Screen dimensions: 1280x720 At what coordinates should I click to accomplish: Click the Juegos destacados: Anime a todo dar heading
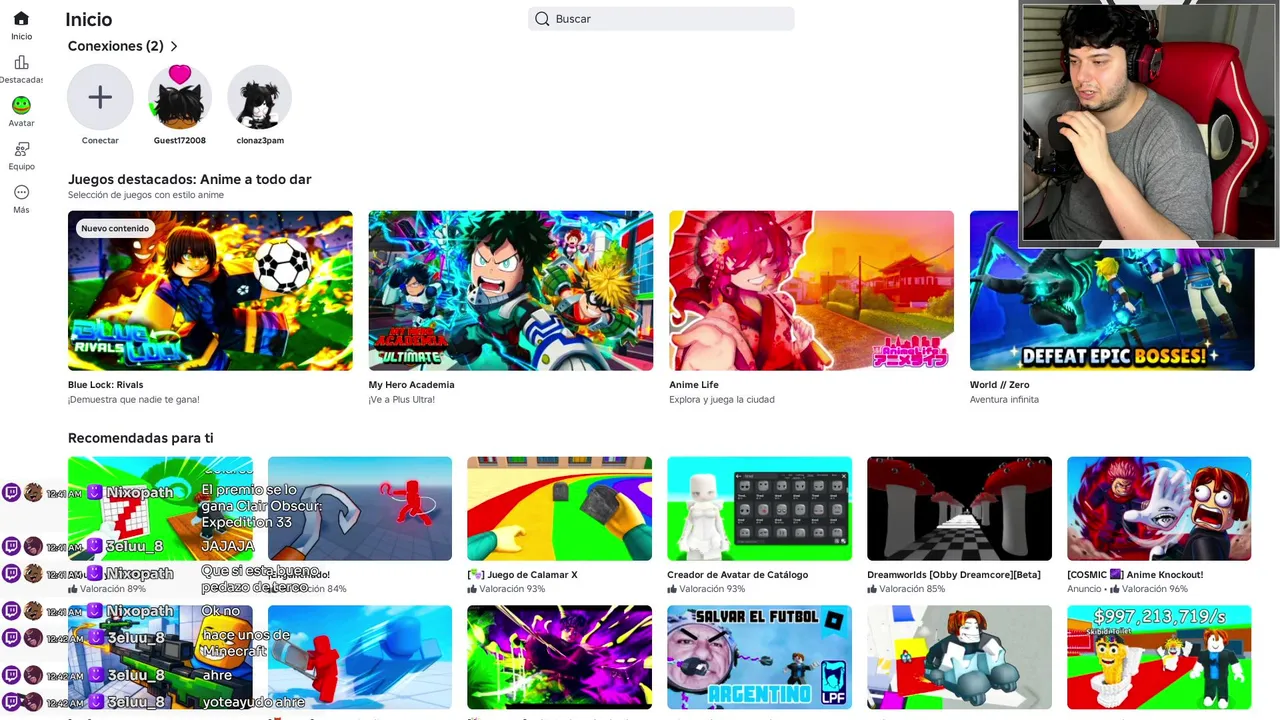pos(189,179)
